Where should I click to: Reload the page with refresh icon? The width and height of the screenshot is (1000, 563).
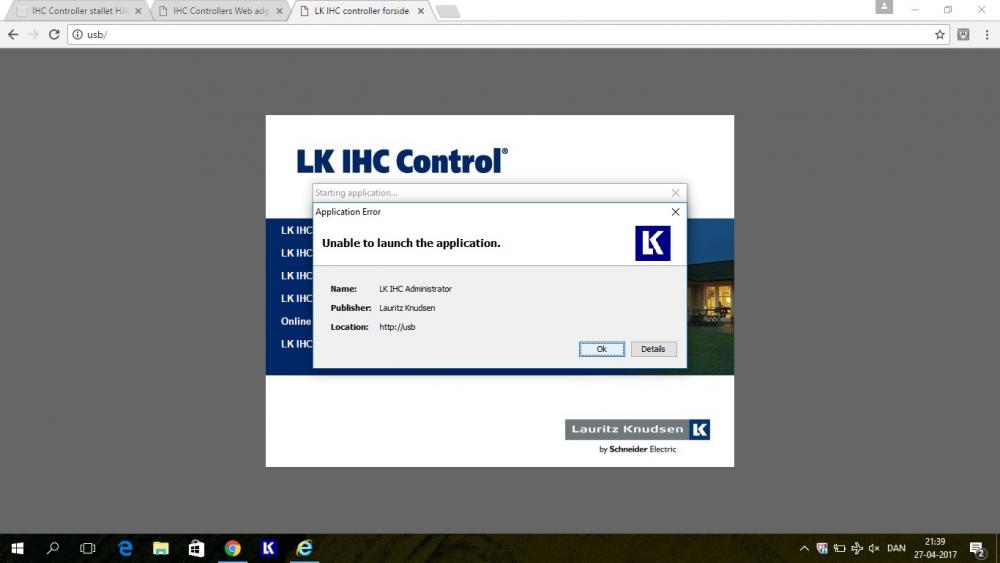pos(55,34)
